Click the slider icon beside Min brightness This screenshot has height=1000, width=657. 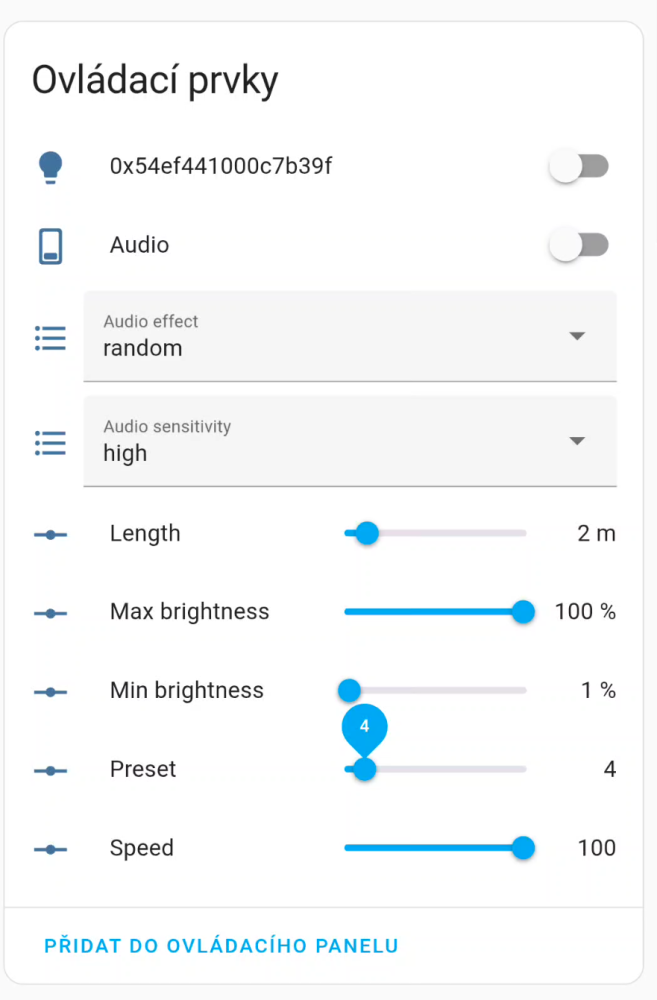50,692
